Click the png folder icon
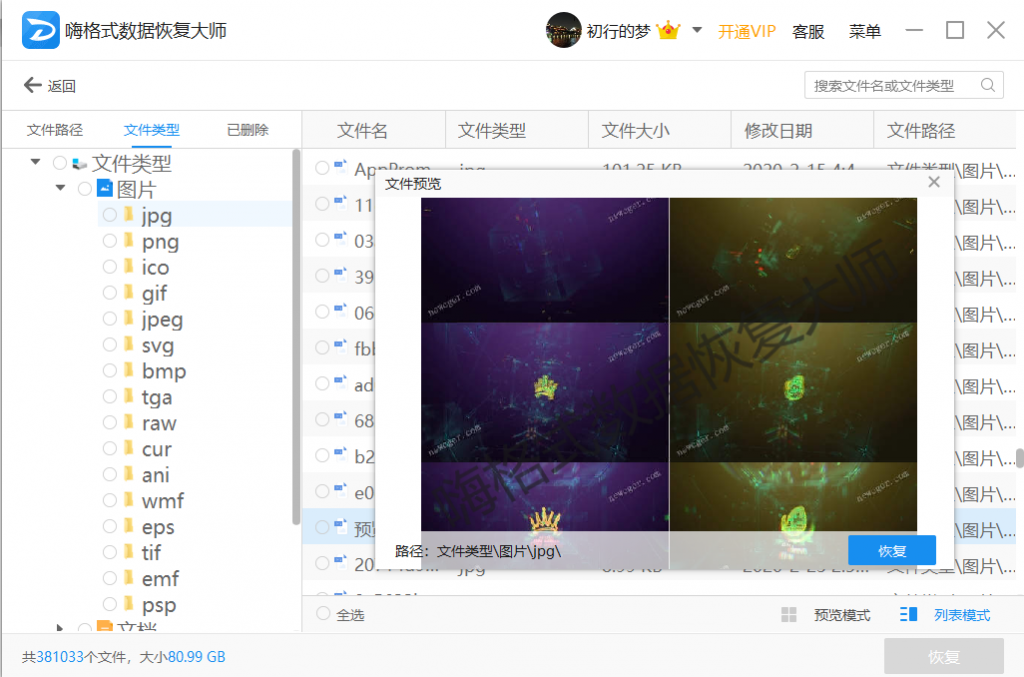The height and width of the screenshot is (677, 1024). click(x=129, y=240)
